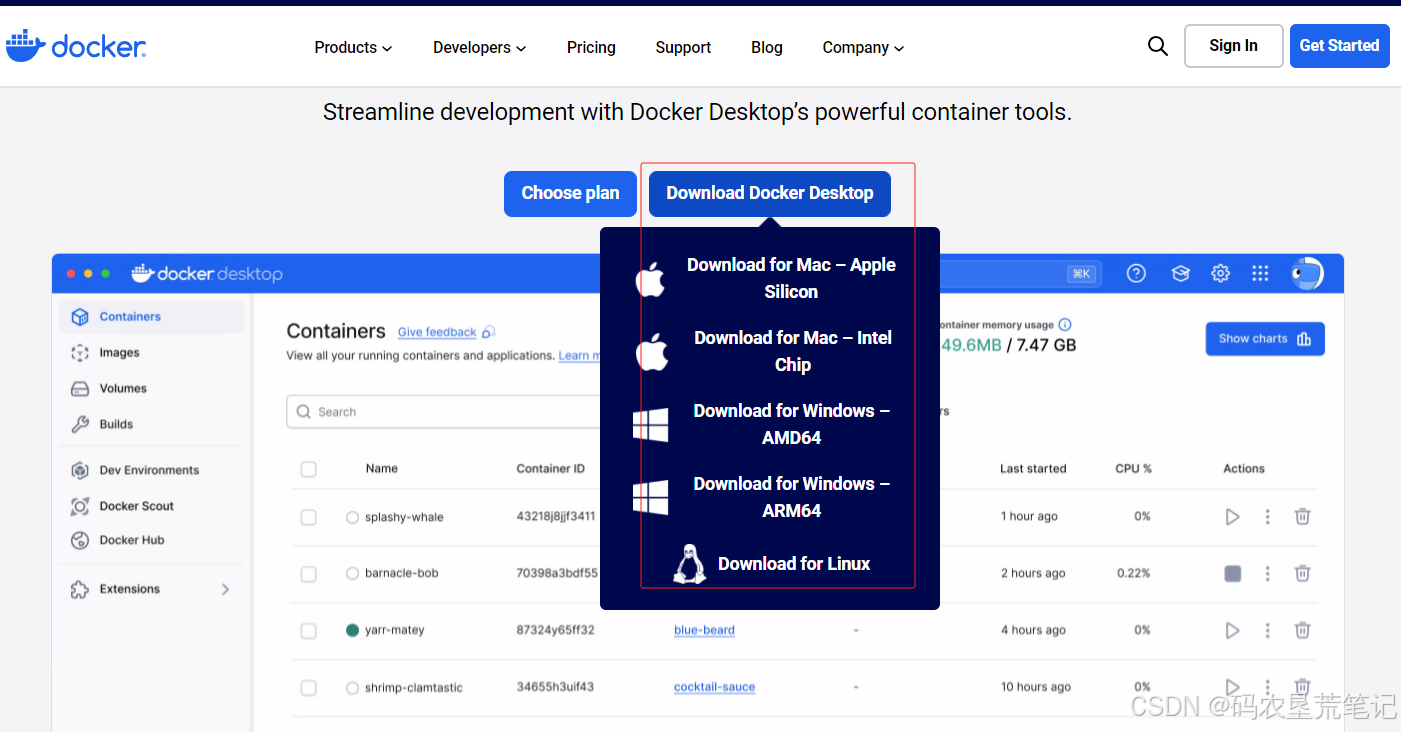The height and width of the screenshot is (732, 1401).
Task: Click the Builds wrench icon
Action: point(80,424)
